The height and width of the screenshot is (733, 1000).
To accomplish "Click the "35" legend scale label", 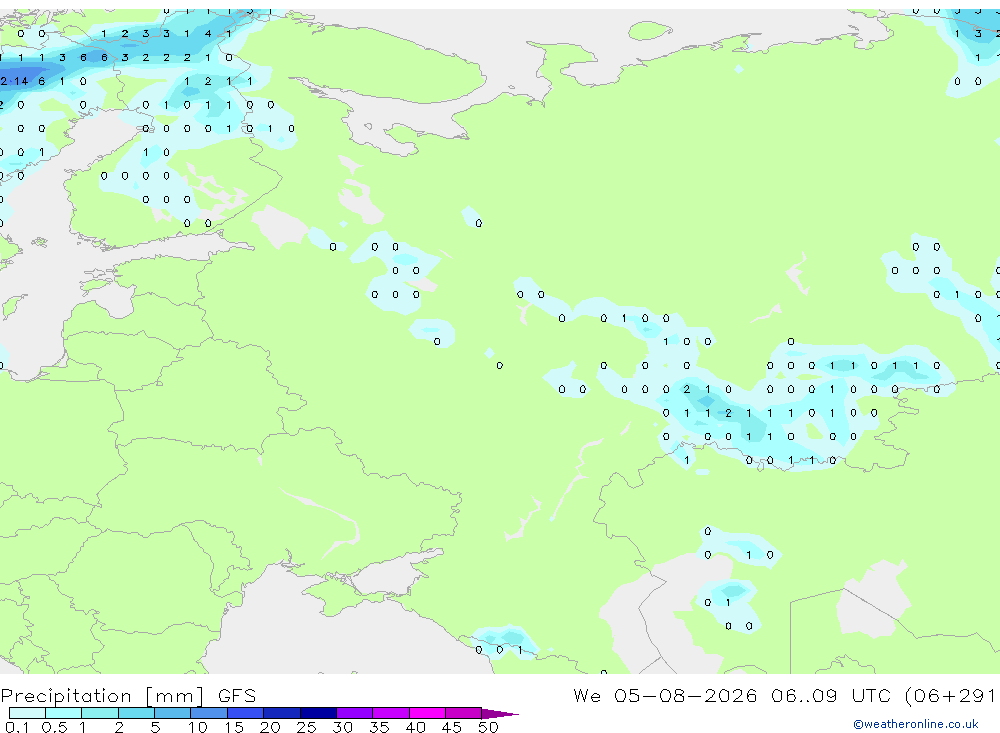I will click(379, 727).
